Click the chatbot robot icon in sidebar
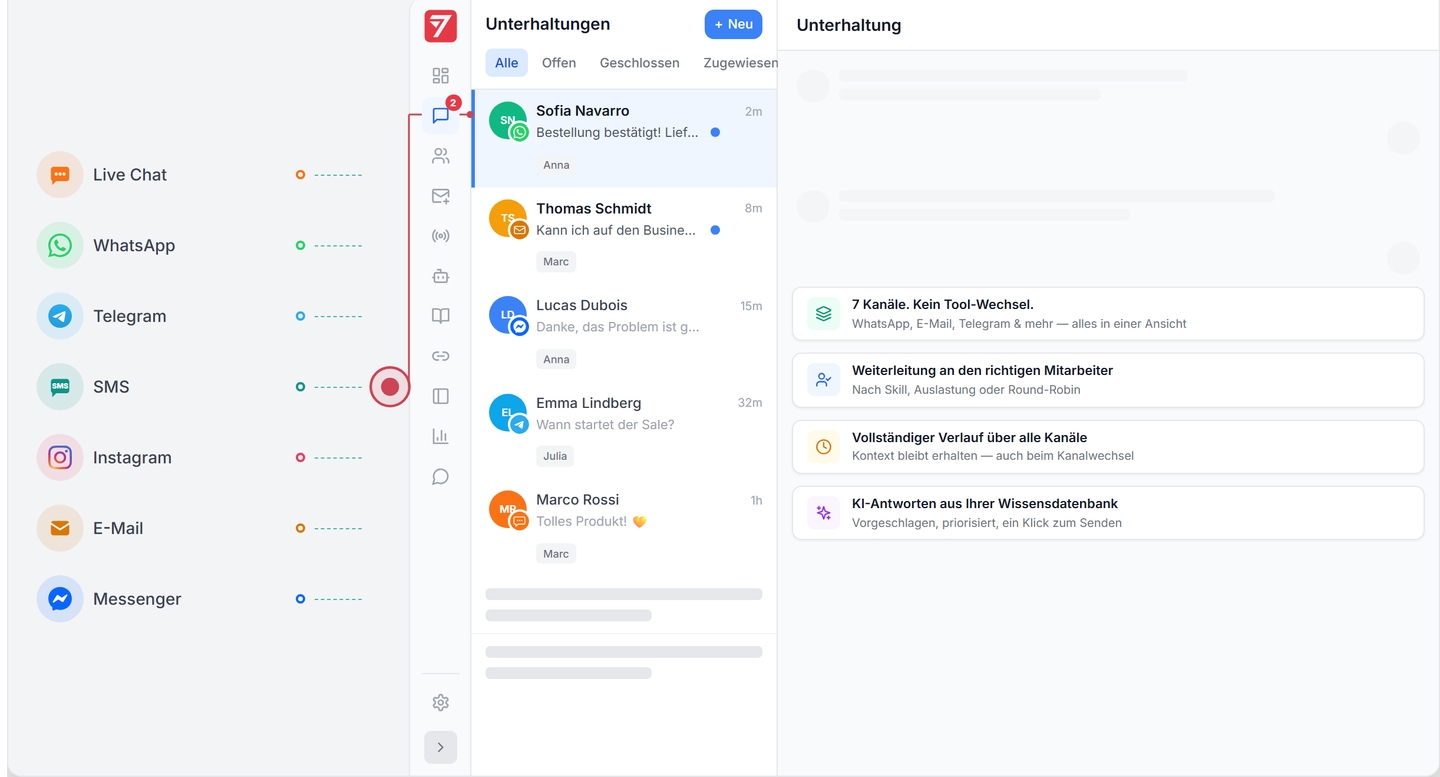 tap(440, 276)
